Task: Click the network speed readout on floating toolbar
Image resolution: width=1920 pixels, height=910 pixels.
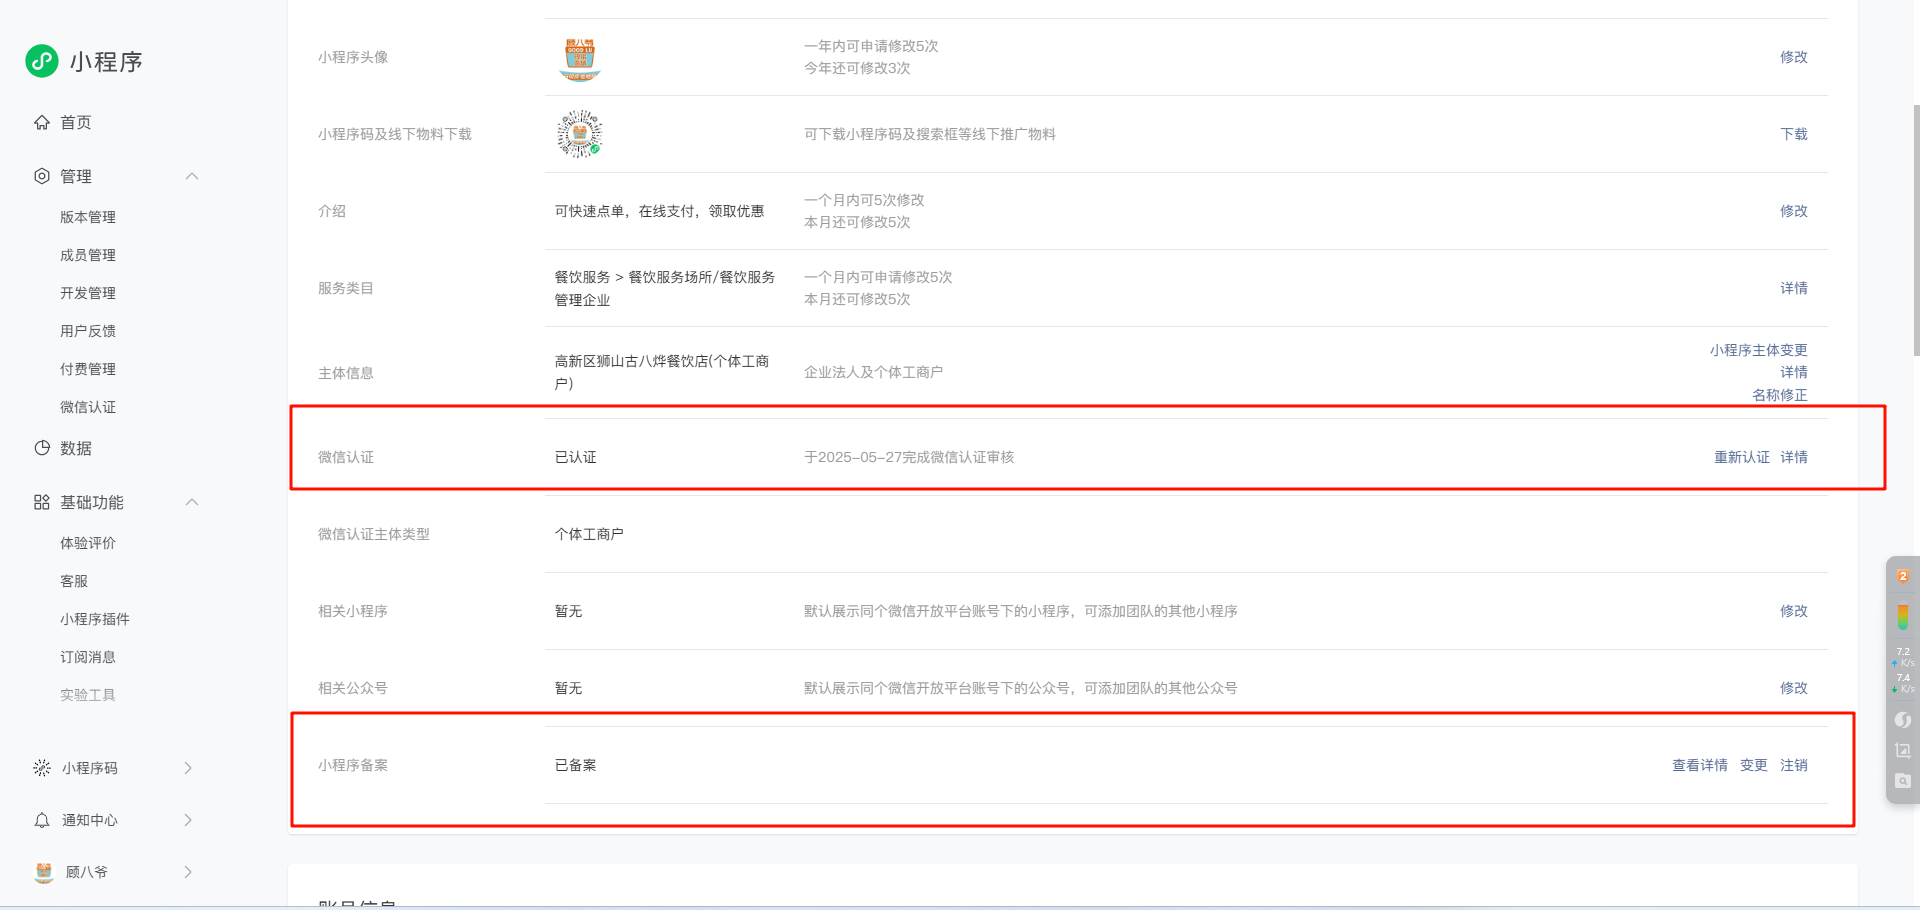Action: click(x=1903, y=670)
